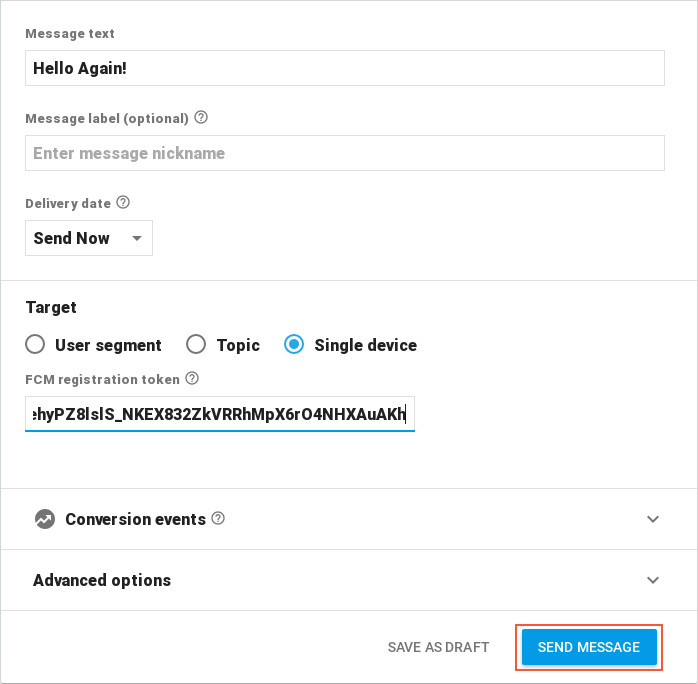
Task: Click the Conversion events trend icon
Action: pyautogui.click(x=44, y=519)
